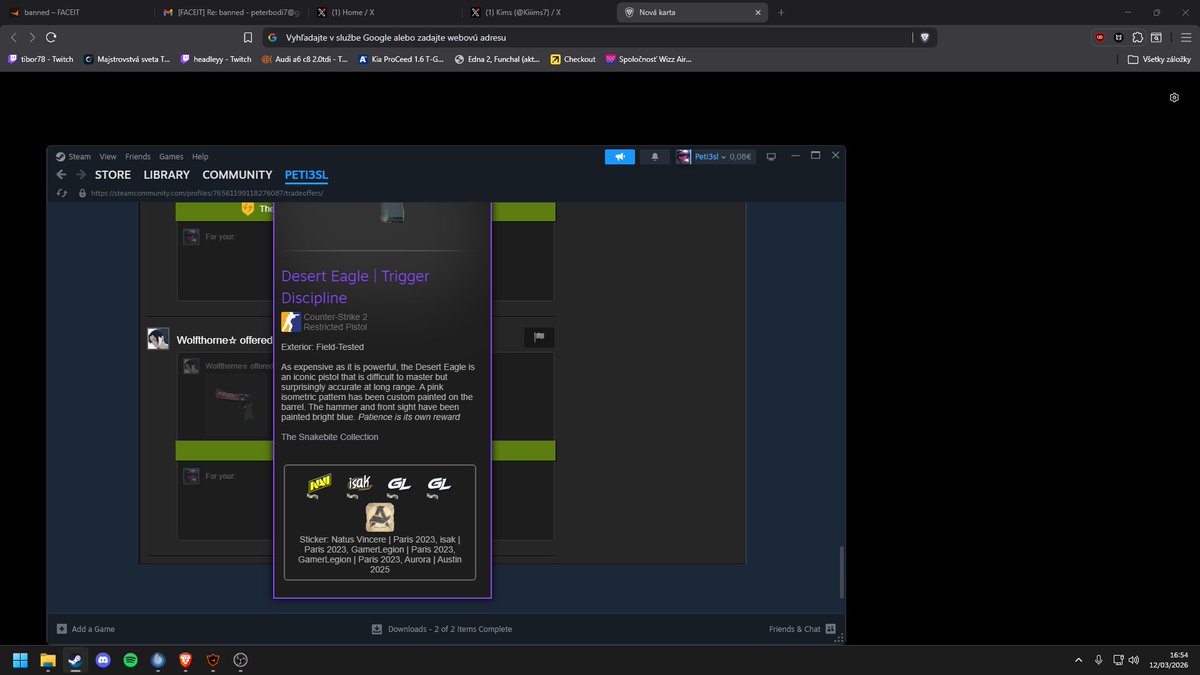Open Všetky záložky bookmarks folder
This screenshot has height=675, width=1200.
click(1158, 59)
